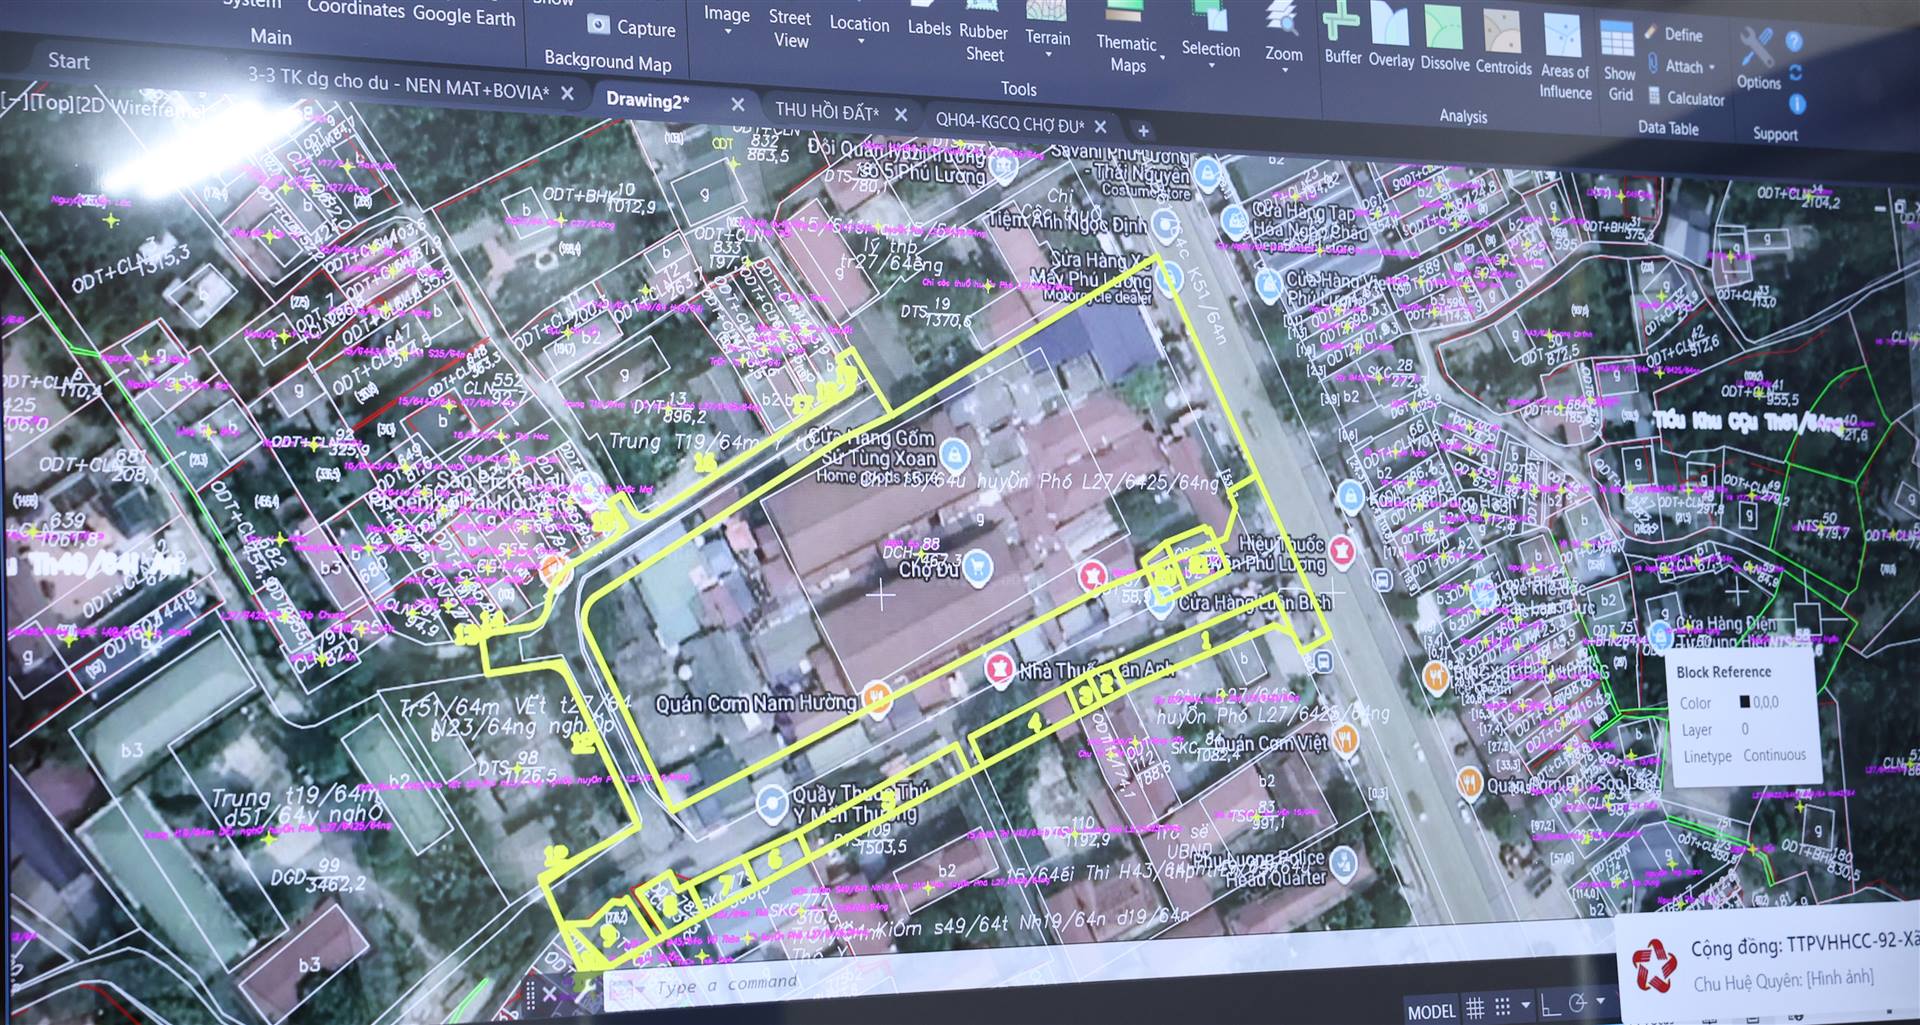This screenshot has width=1920, height=1025.
Task: Open the Rubber Sheet tool
Action: coord(984,32)
